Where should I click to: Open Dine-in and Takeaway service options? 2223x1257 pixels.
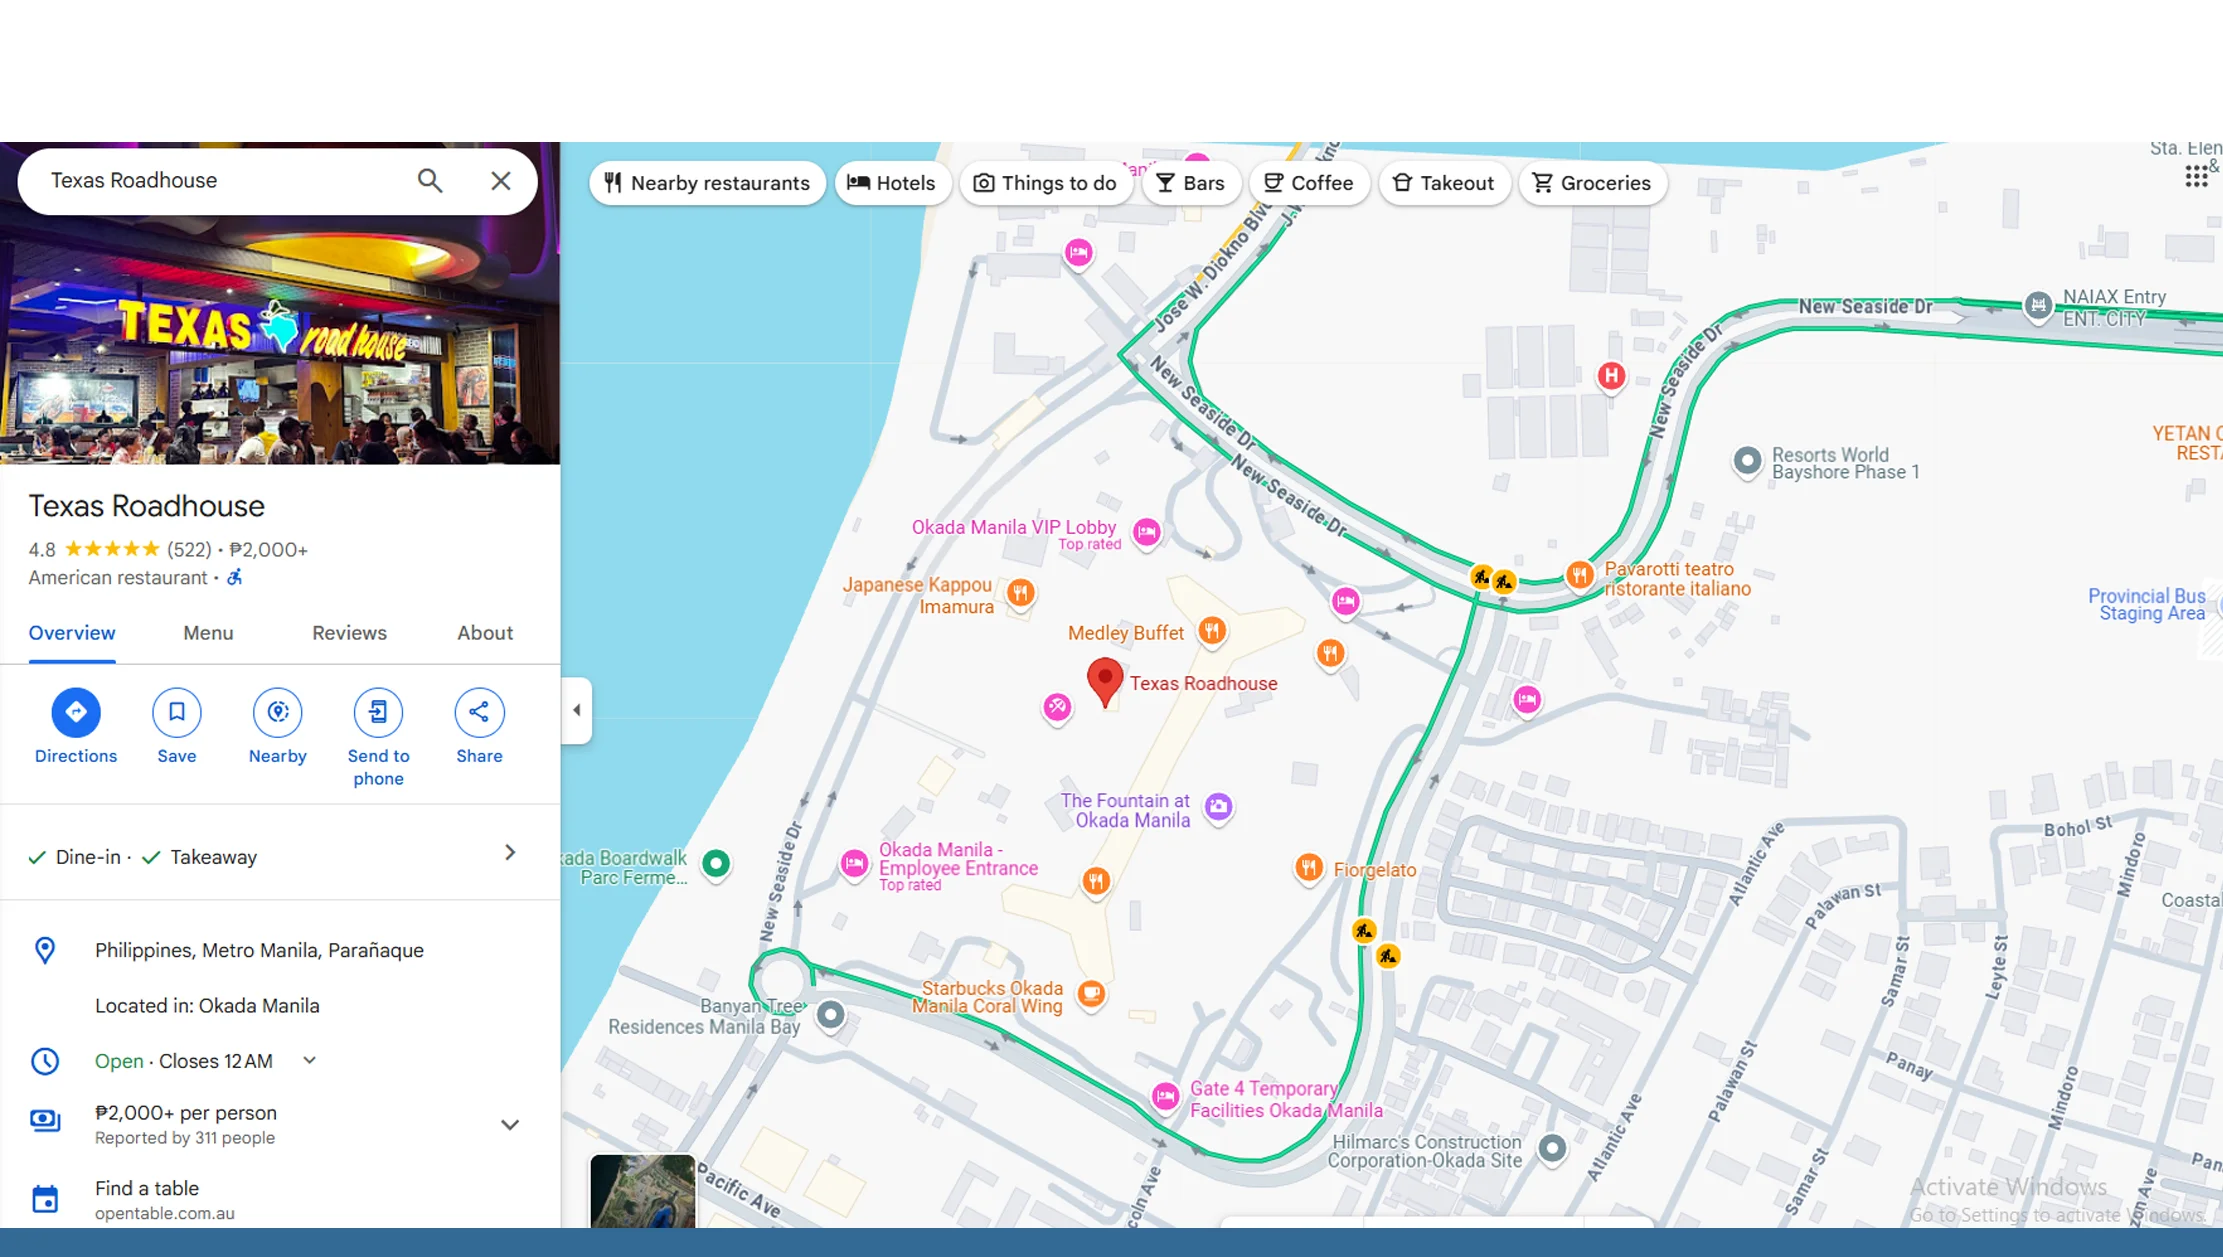point(509,853)
